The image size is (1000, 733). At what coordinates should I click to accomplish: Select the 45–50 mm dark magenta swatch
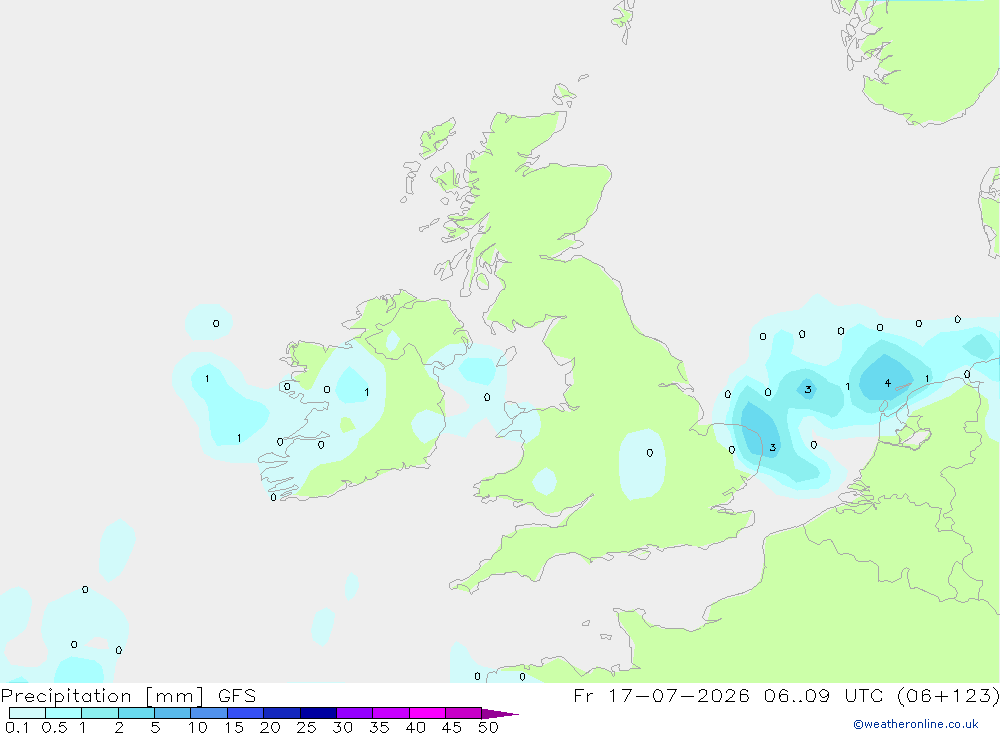pyautogui.click(x=463, y=713)
